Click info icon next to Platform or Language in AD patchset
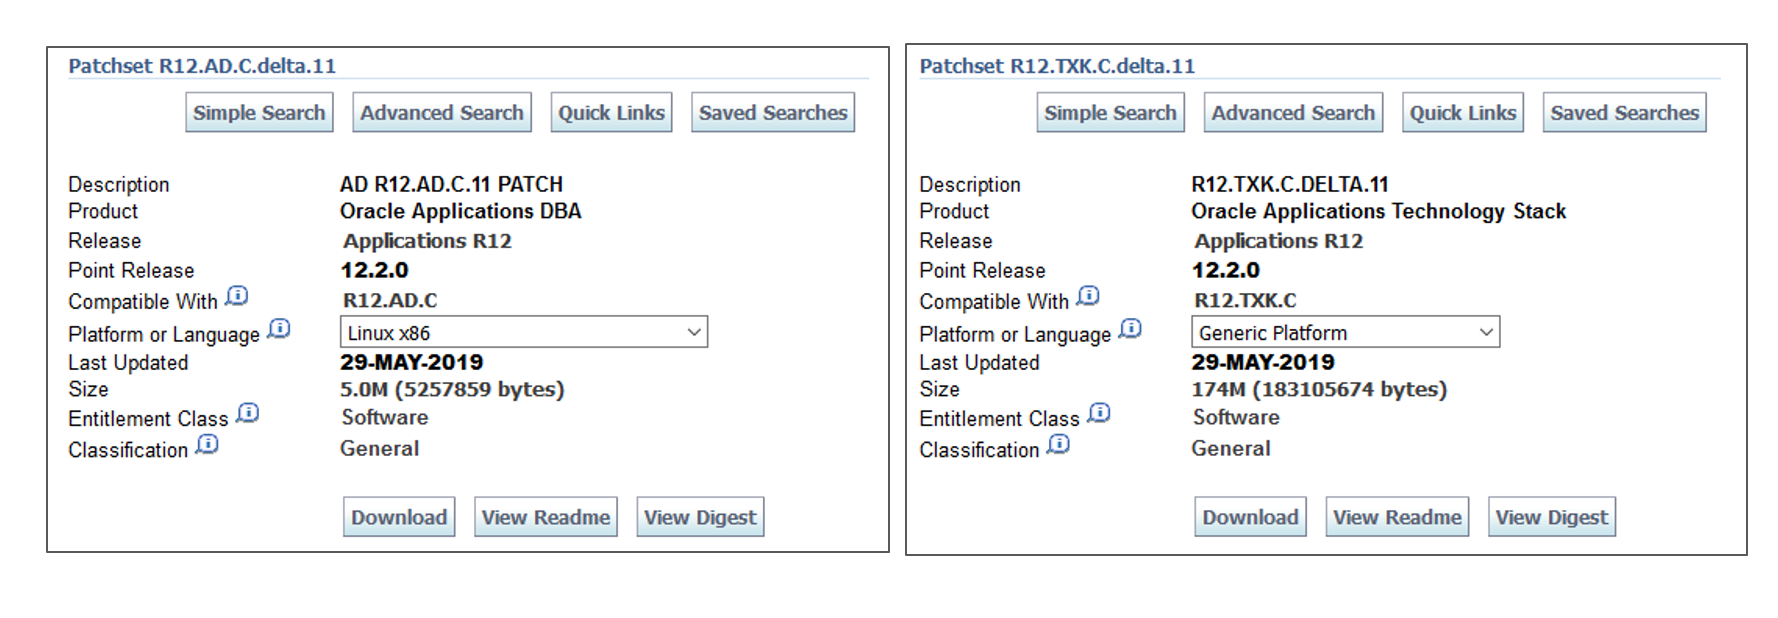Image resolution: width=1778 pixels, height=618 pixels. coord(280,329)
